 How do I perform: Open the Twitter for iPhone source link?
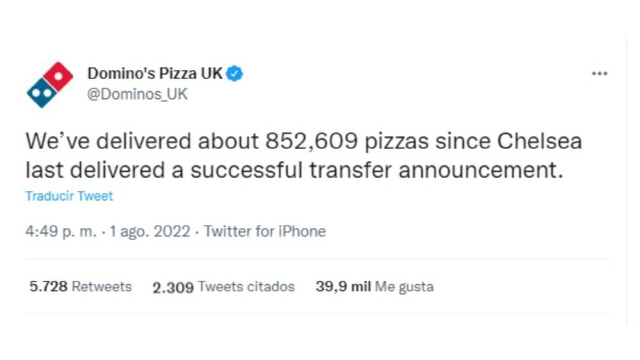265,231
